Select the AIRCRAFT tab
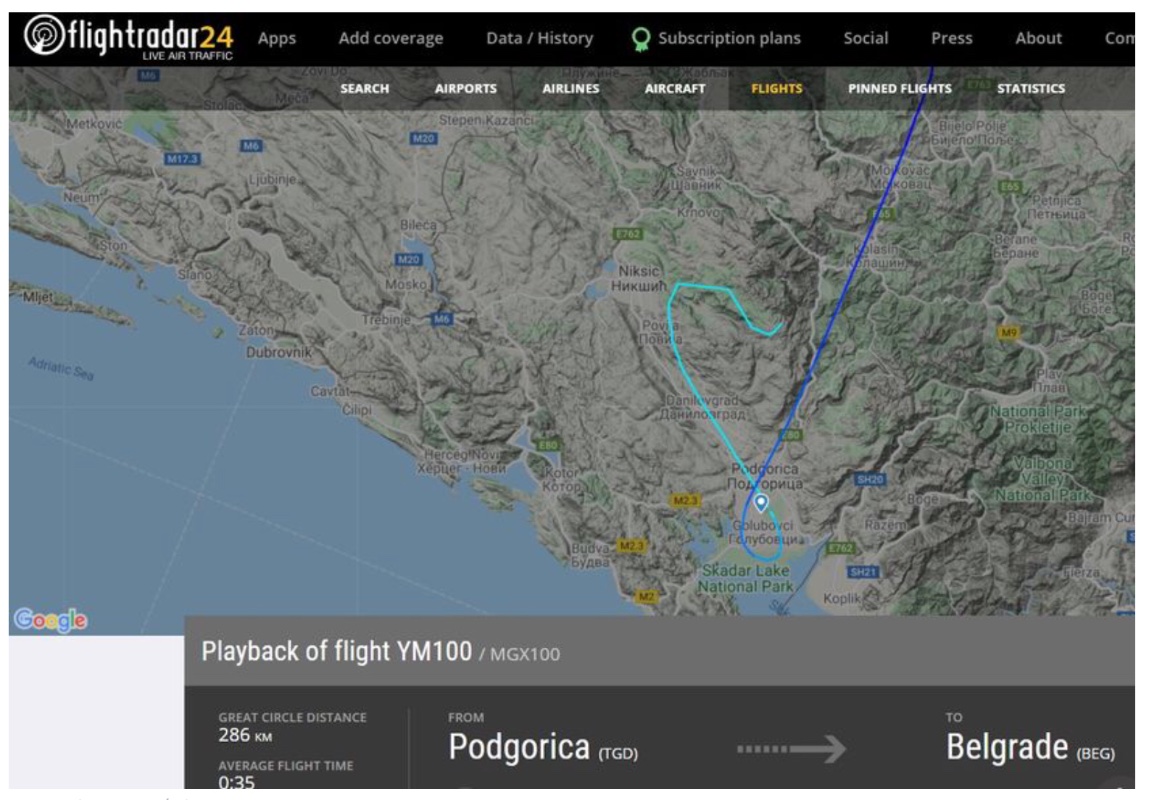Image resolution: width=1149 pixels, height=800 pixels. click(675, 88)
